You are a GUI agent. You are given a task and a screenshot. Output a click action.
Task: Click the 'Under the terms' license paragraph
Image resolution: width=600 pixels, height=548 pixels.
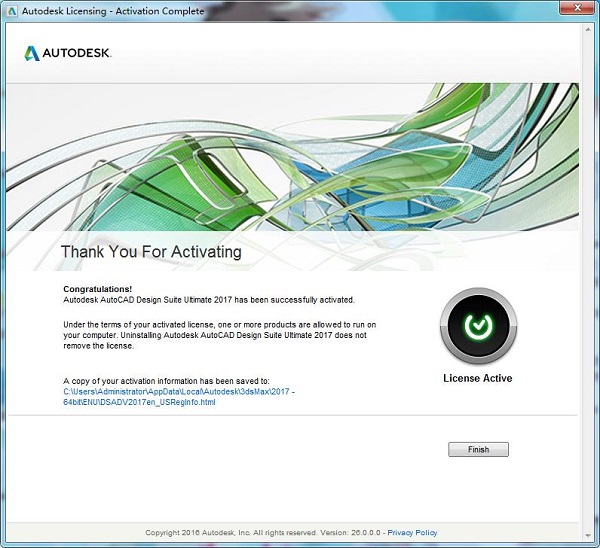click(218, 335)
